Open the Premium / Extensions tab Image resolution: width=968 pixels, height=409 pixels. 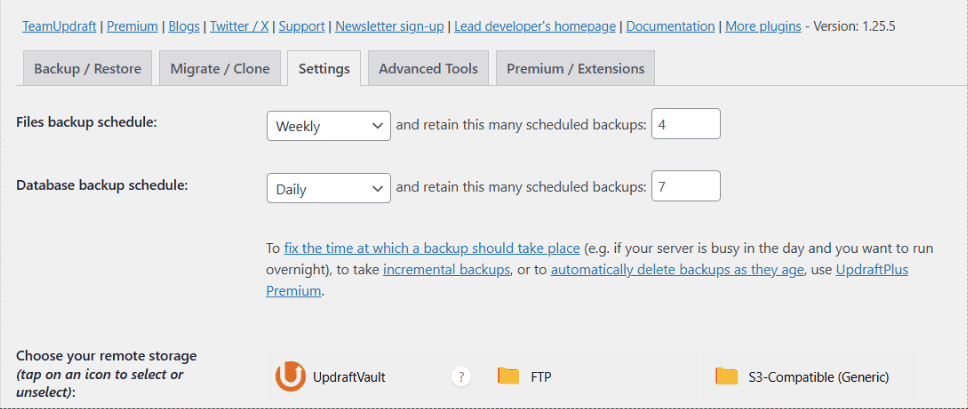[x=575, y=68]
